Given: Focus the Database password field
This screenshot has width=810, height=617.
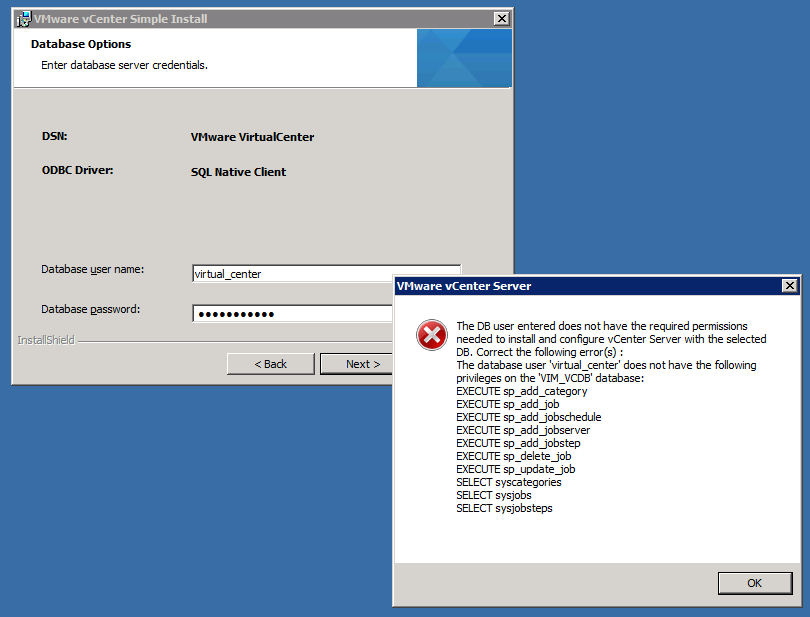Looking at the screenshot, I should 292,314.
